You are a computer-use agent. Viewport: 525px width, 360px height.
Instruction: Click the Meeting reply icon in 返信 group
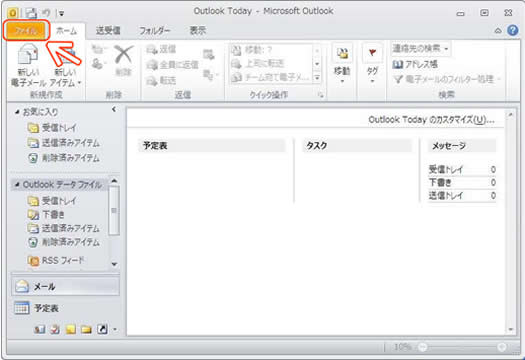(x=209, y=54)
